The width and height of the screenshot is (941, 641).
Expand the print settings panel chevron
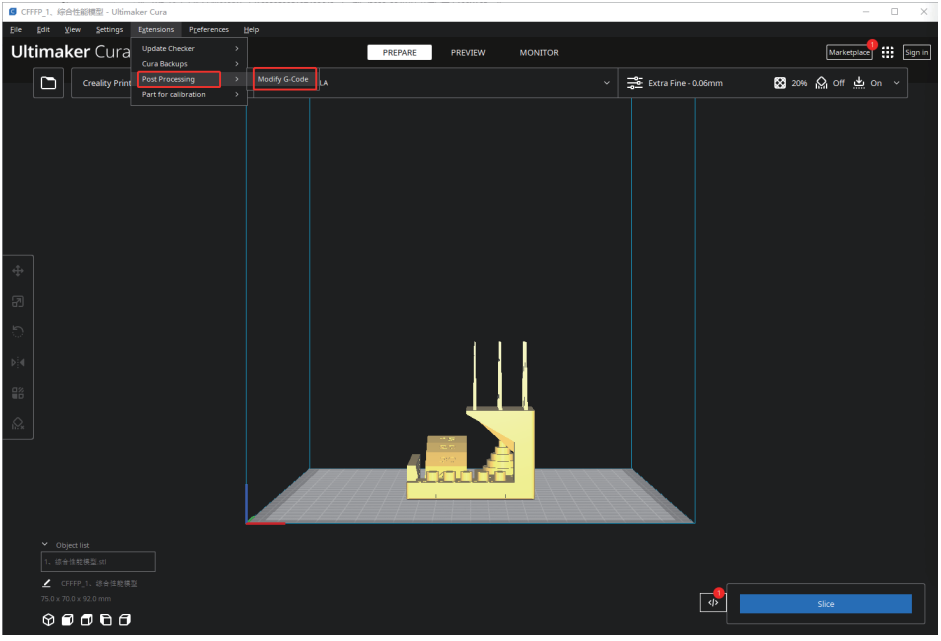(896, 83)
